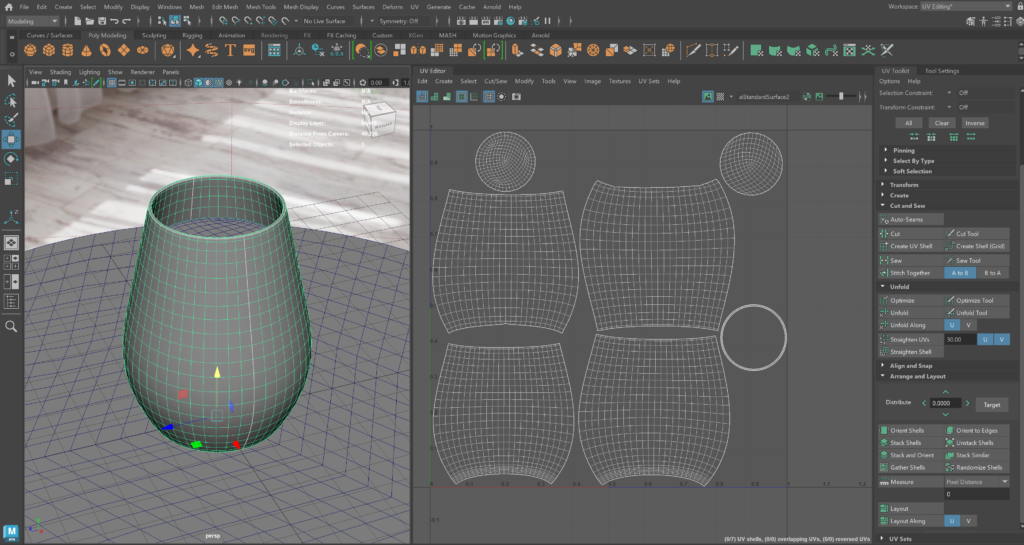
Task: Click the polygon Type text tool icon
Action: click(230, 50)
